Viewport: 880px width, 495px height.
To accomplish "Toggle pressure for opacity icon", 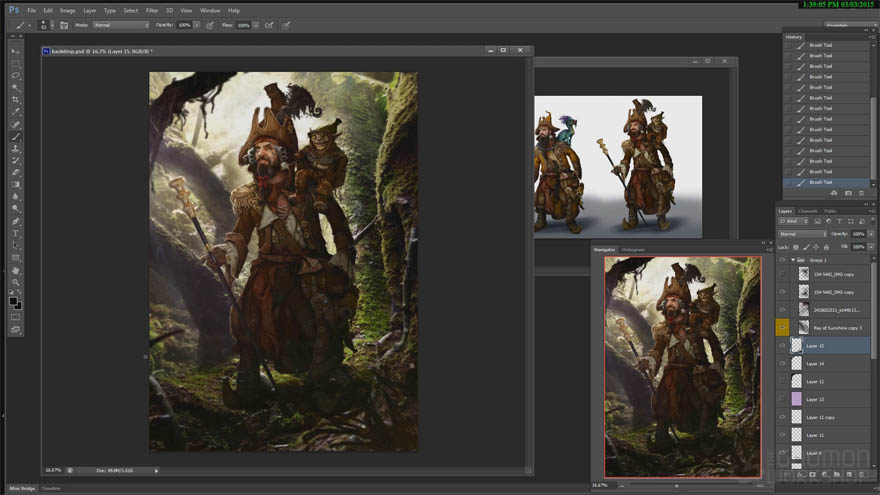I will (210, 25).
